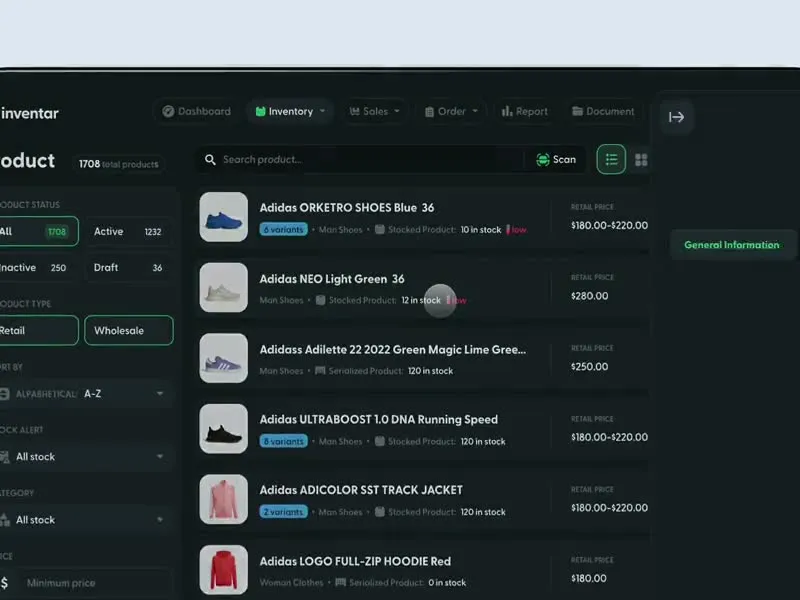Screen dimensions: 800x600
Task: Click the 1708 total products counter
Action: click(118, 164)
